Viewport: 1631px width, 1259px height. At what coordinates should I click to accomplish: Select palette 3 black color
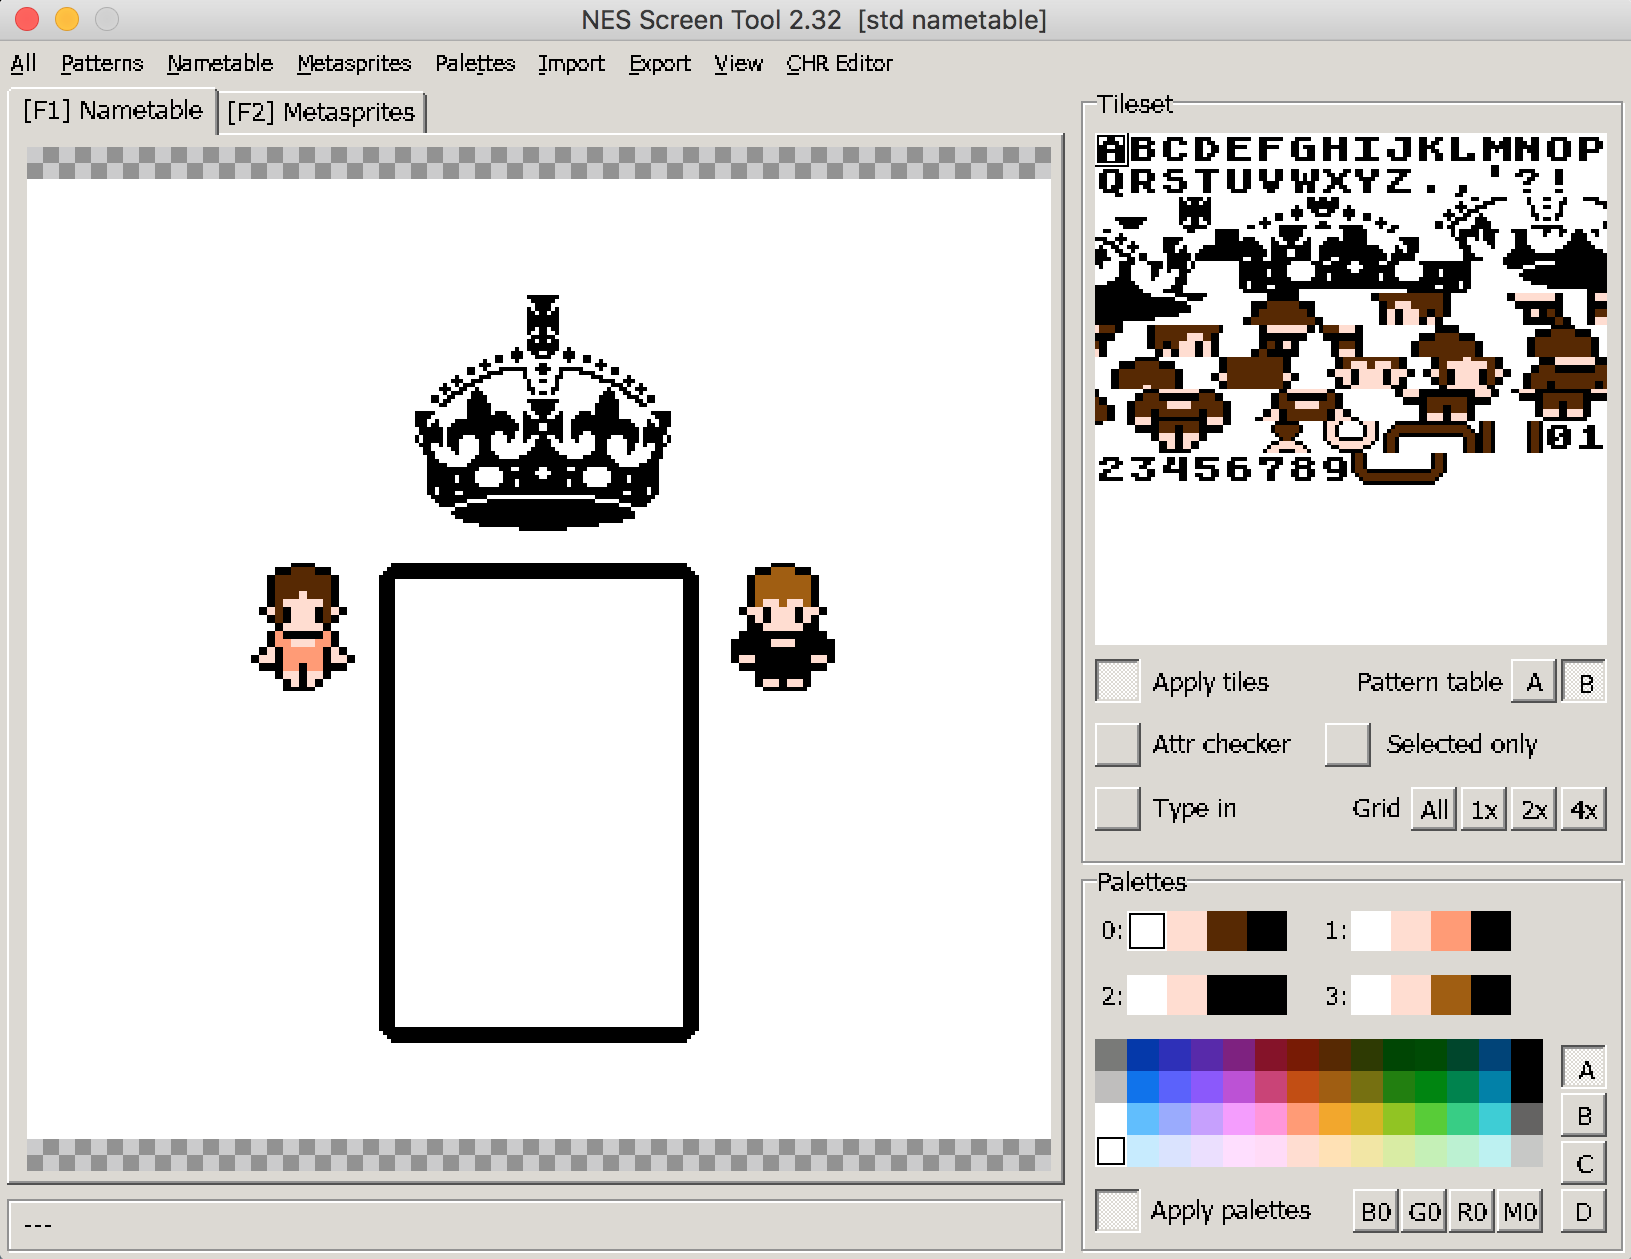point(1491,995)
